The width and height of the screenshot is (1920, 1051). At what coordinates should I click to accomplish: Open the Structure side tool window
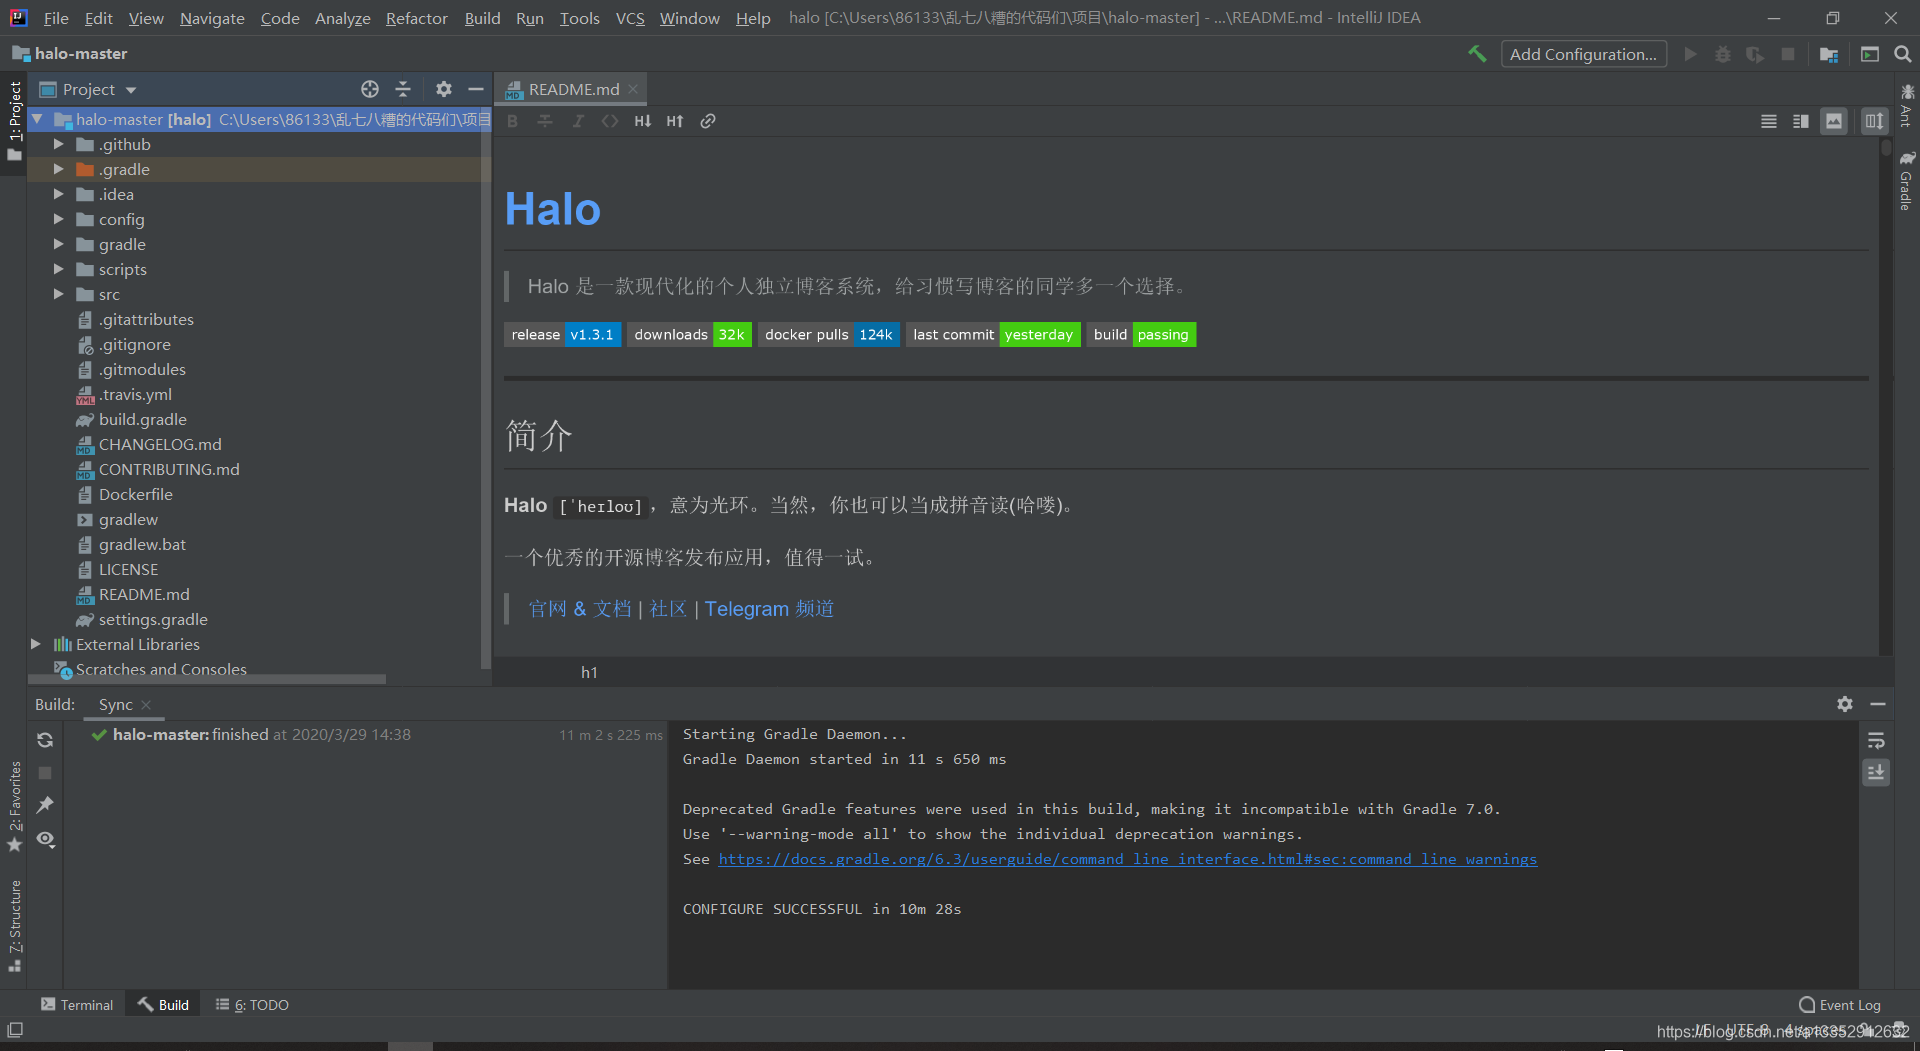pyautogui.click(x=14, y=926)
